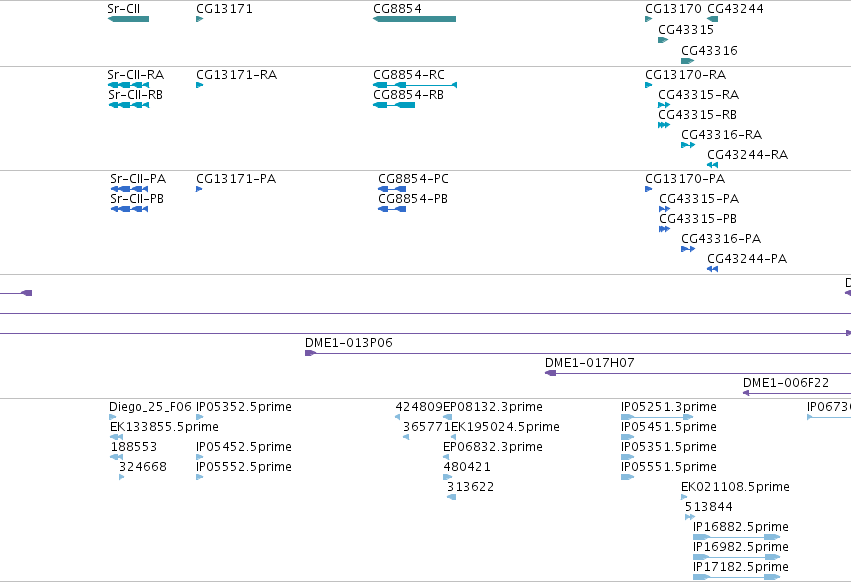Click the 313622 feature label
This screenshot has width=851, height=582.
pos(471,487)
